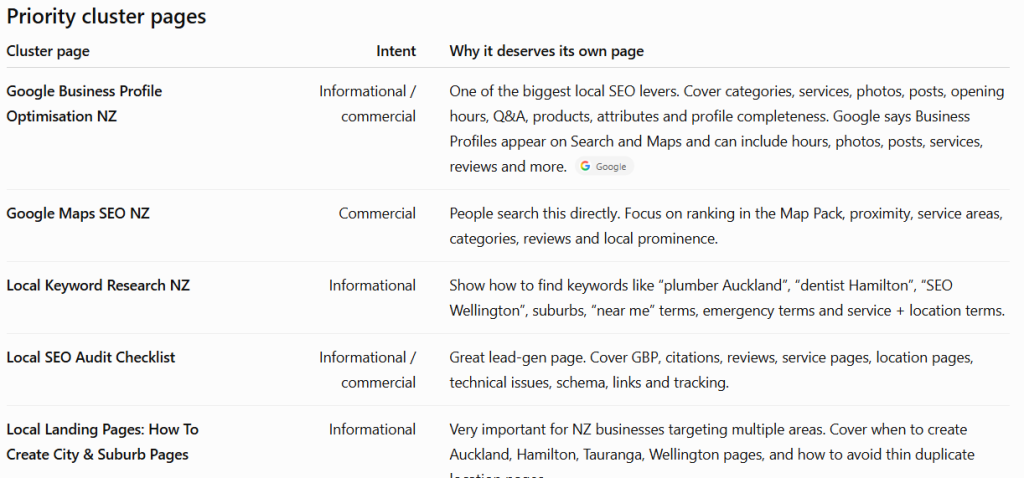Click description starting 'Great lead-gen page'
1024x478 pixels.
712,370
